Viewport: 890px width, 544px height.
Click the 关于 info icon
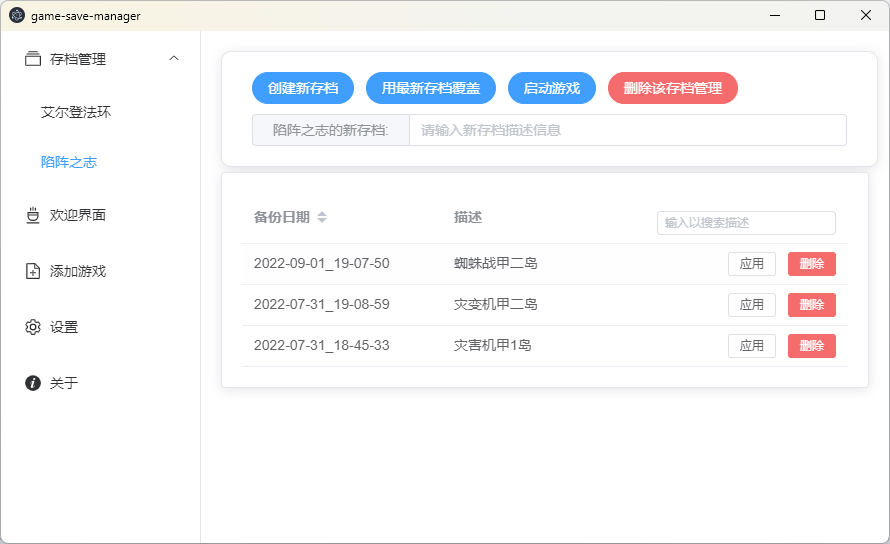pos(33,383)
